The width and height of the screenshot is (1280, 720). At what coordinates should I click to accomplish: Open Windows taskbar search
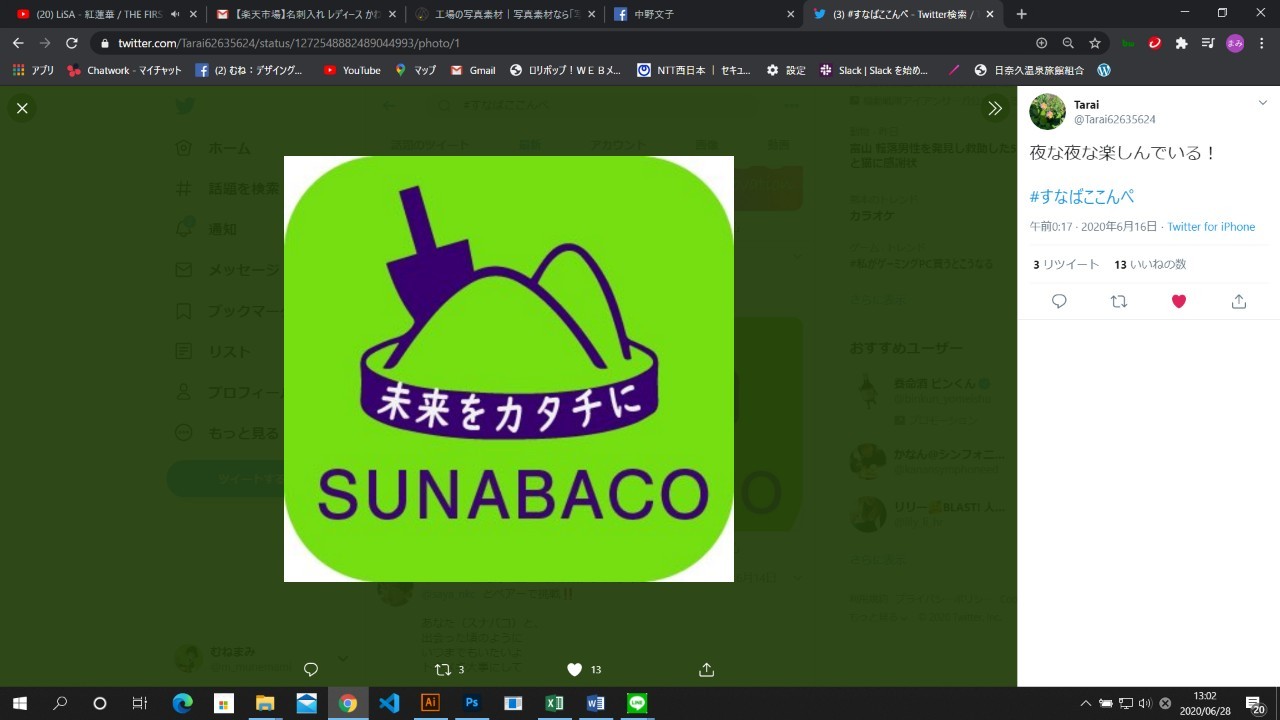(60, 703)
